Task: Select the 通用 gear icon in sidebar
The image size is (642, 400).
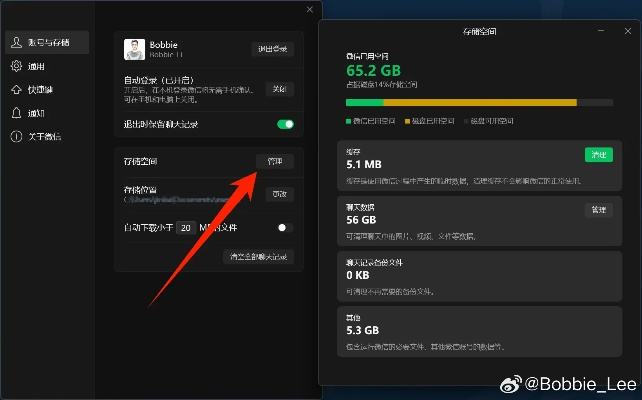Action: pyautogui.click(x=16, y=66)
